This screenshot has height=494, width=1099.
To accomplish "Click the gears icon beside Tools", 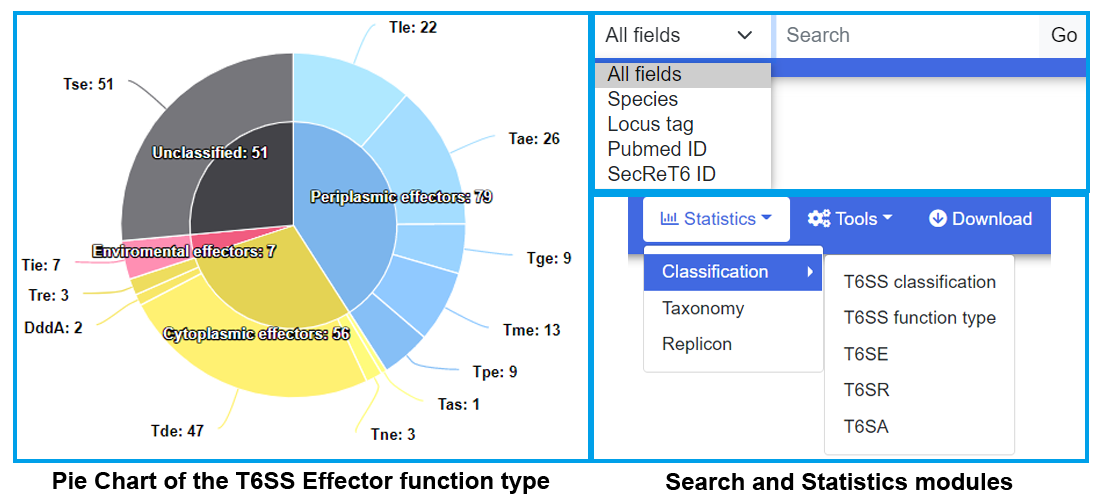I will [x=819, y=219].
